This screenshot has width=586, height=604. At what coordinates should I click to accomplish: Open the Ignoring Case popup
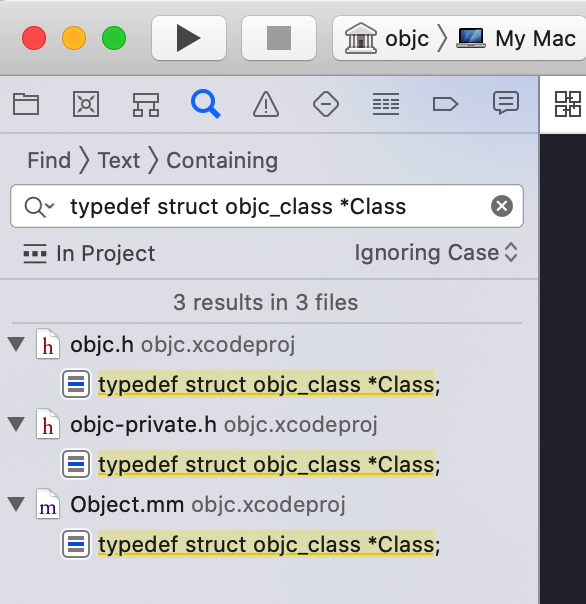pyautogui.click(x=436, y=253)
